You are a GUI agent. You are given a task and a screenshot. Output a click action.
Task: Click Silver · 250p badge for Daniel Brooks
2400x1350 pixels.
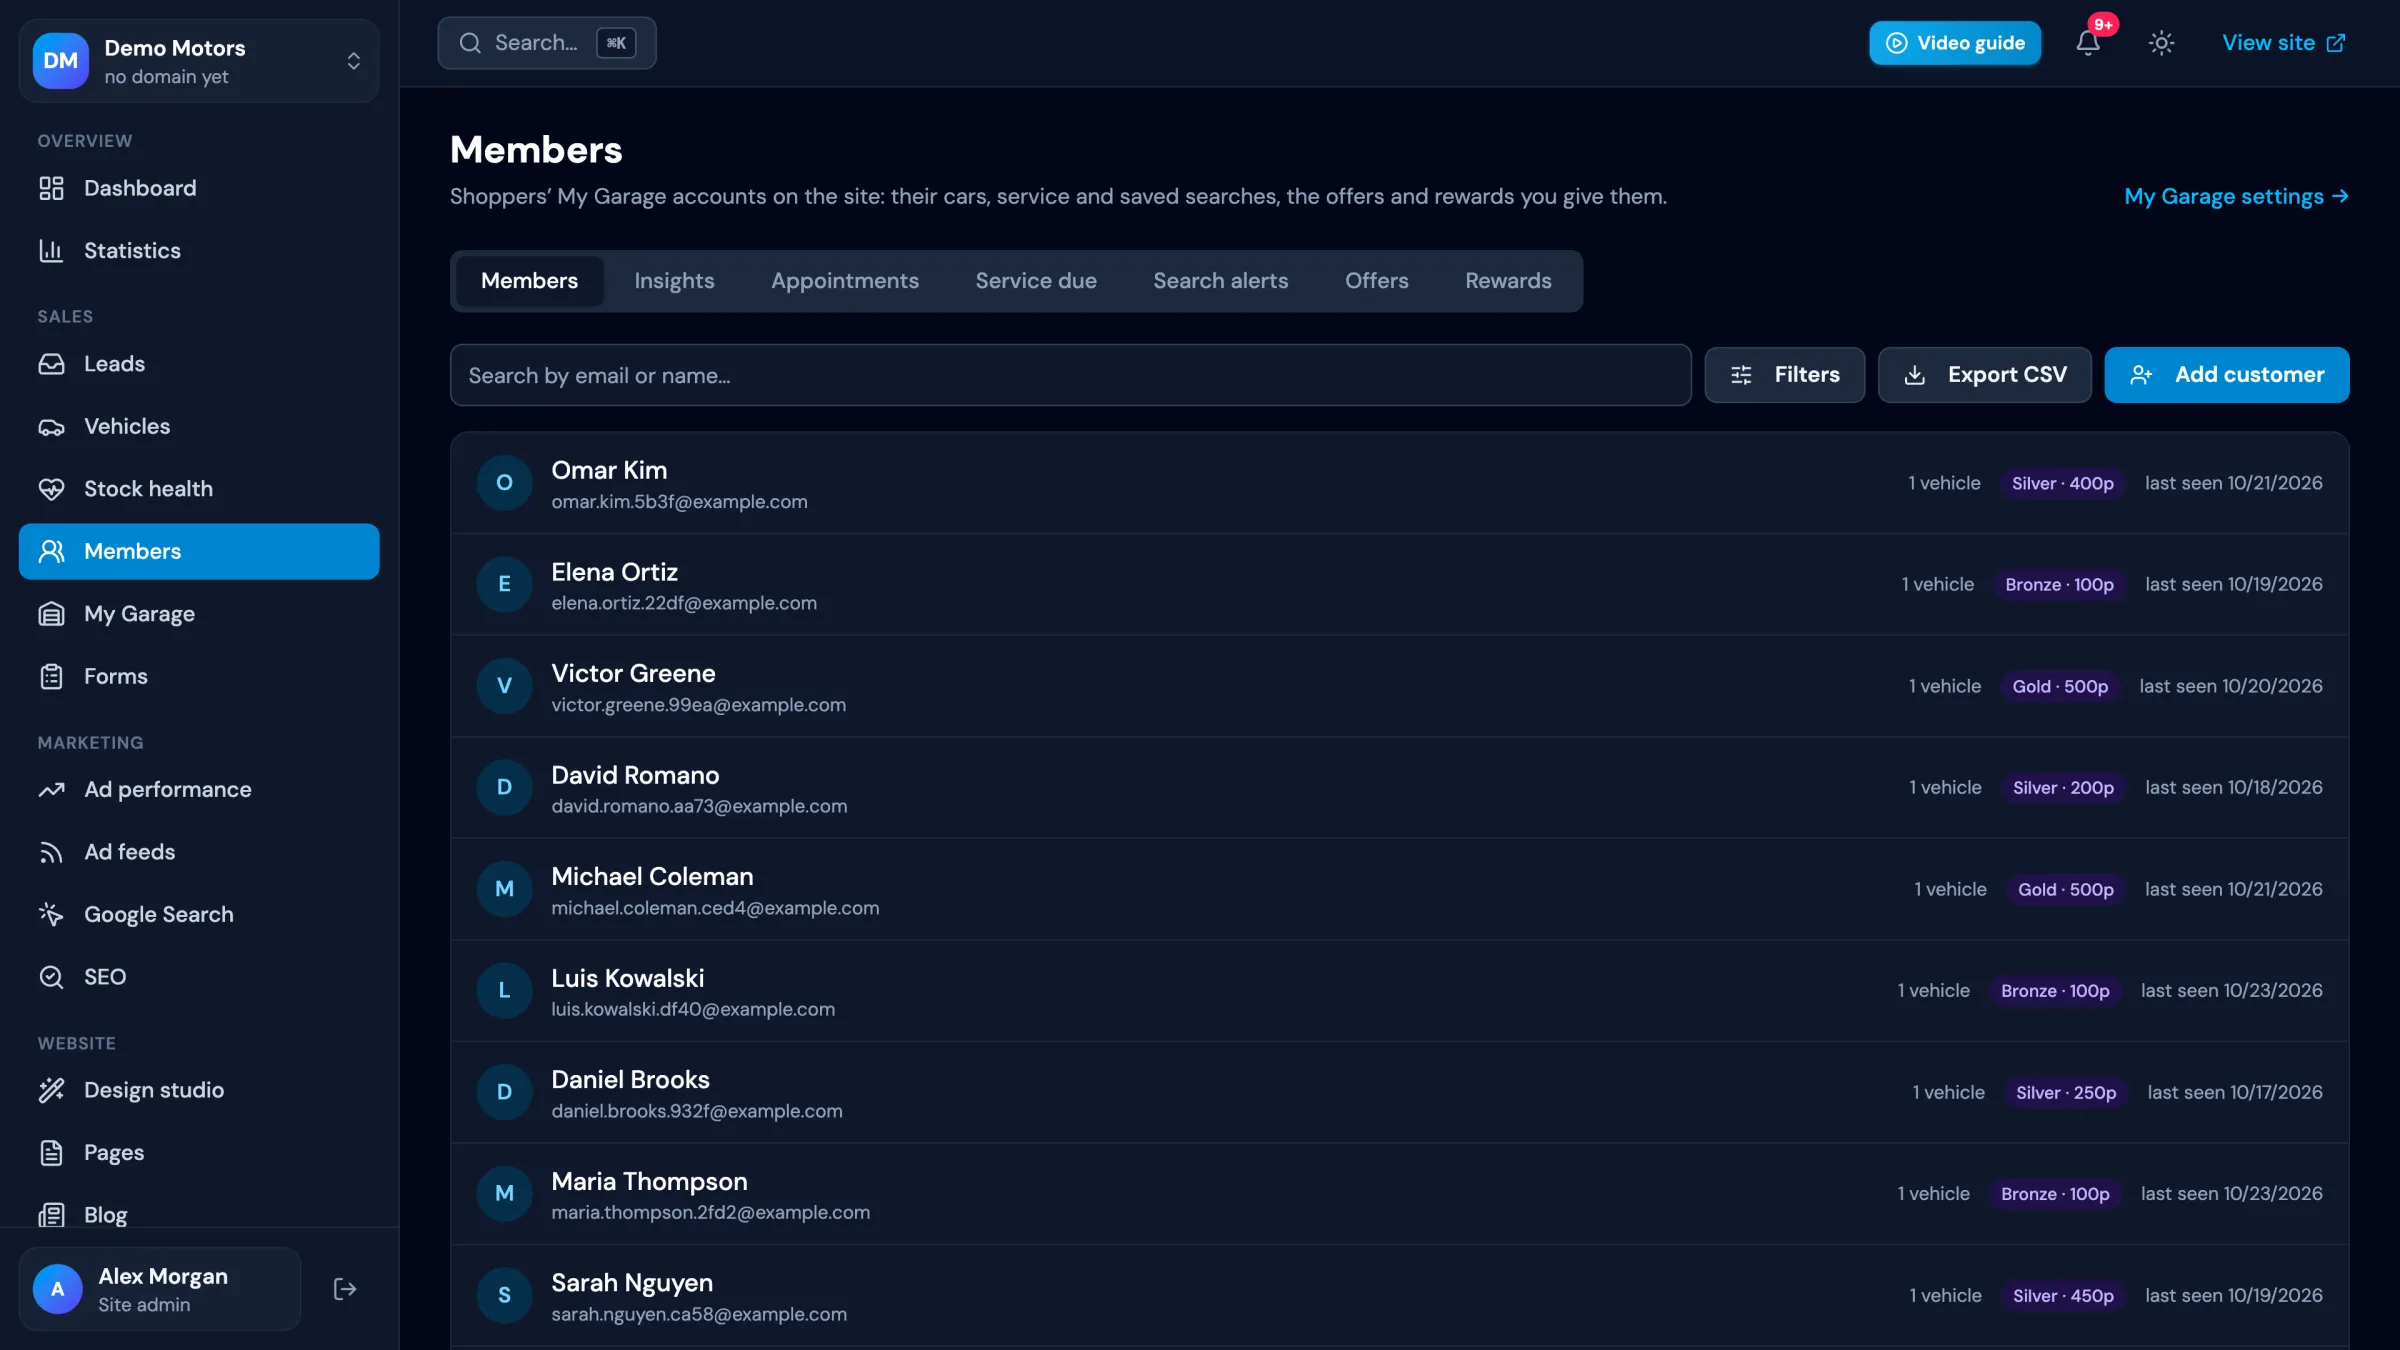tap(2065, 1093)
